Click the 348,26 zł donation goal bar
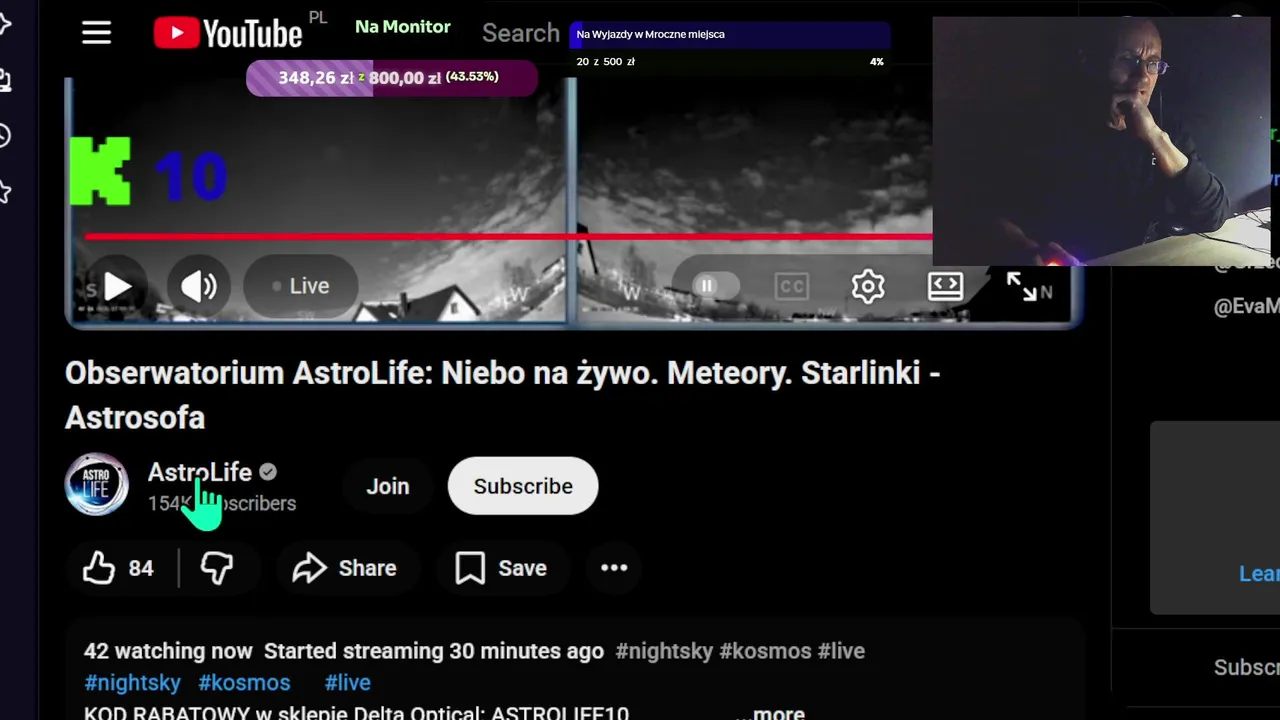The image size is (1280, 720). (x=392, y=77)
